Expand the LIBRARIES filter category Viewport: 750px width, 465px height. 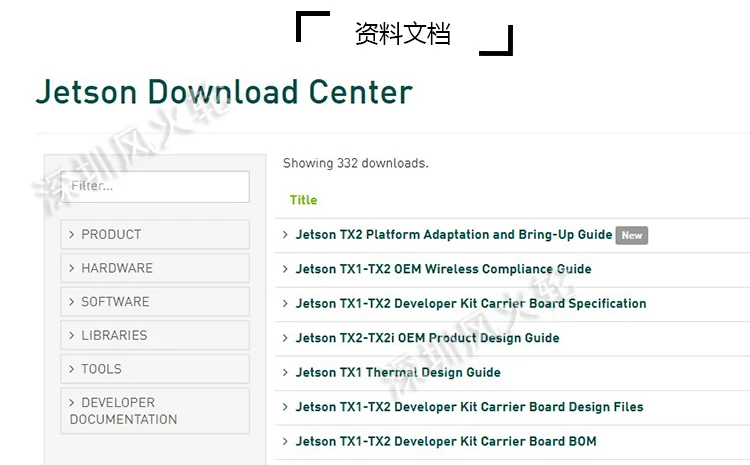pyautogui.click(x=155, y=335)
